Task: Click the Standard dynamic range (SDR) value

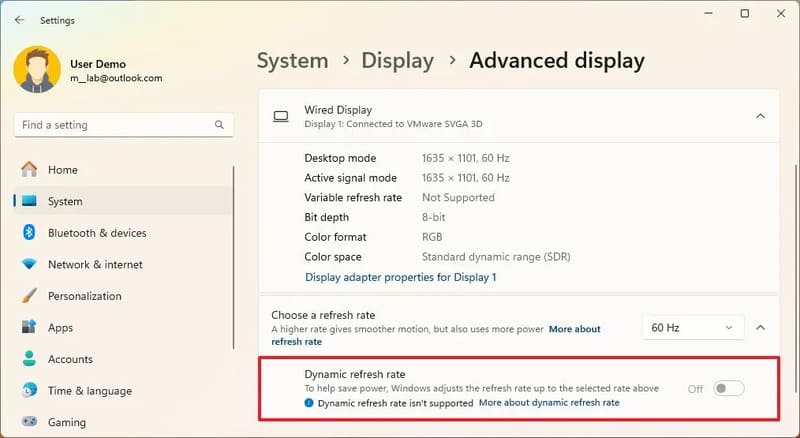Action: (x=496, y=257)
